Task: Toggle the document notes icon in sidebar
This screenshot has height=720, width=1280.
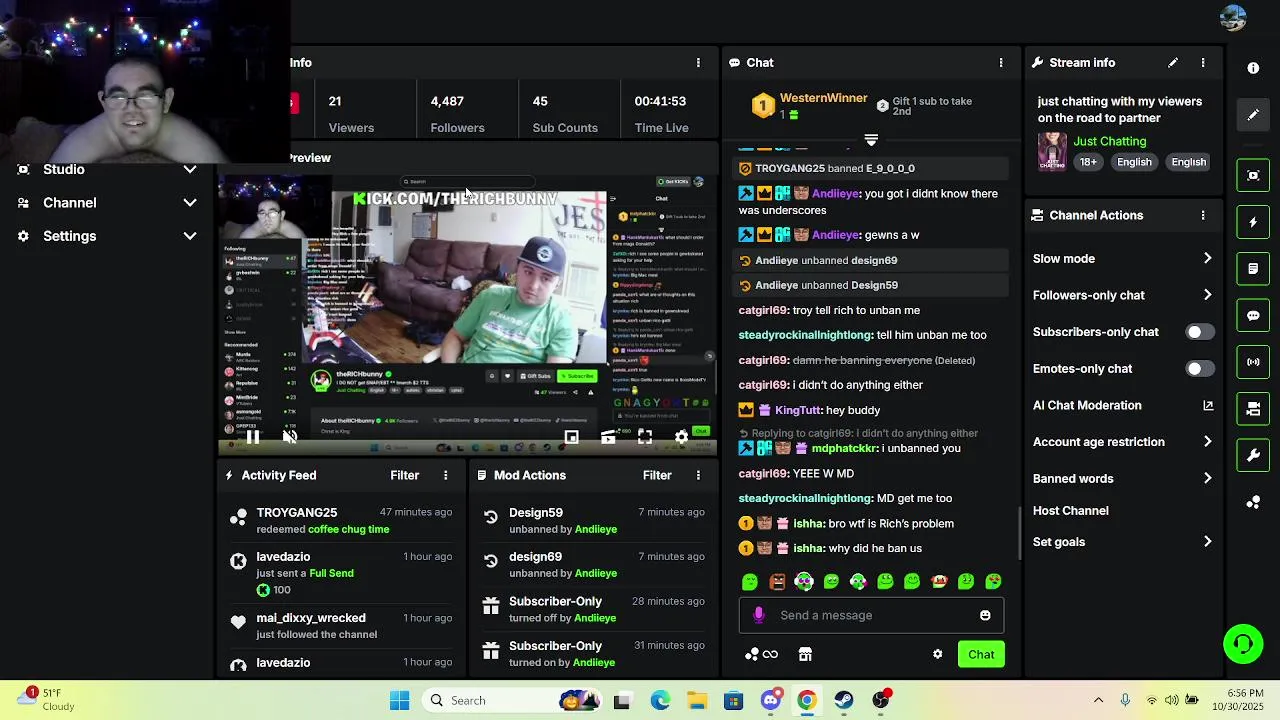Action: [1253, 269]
